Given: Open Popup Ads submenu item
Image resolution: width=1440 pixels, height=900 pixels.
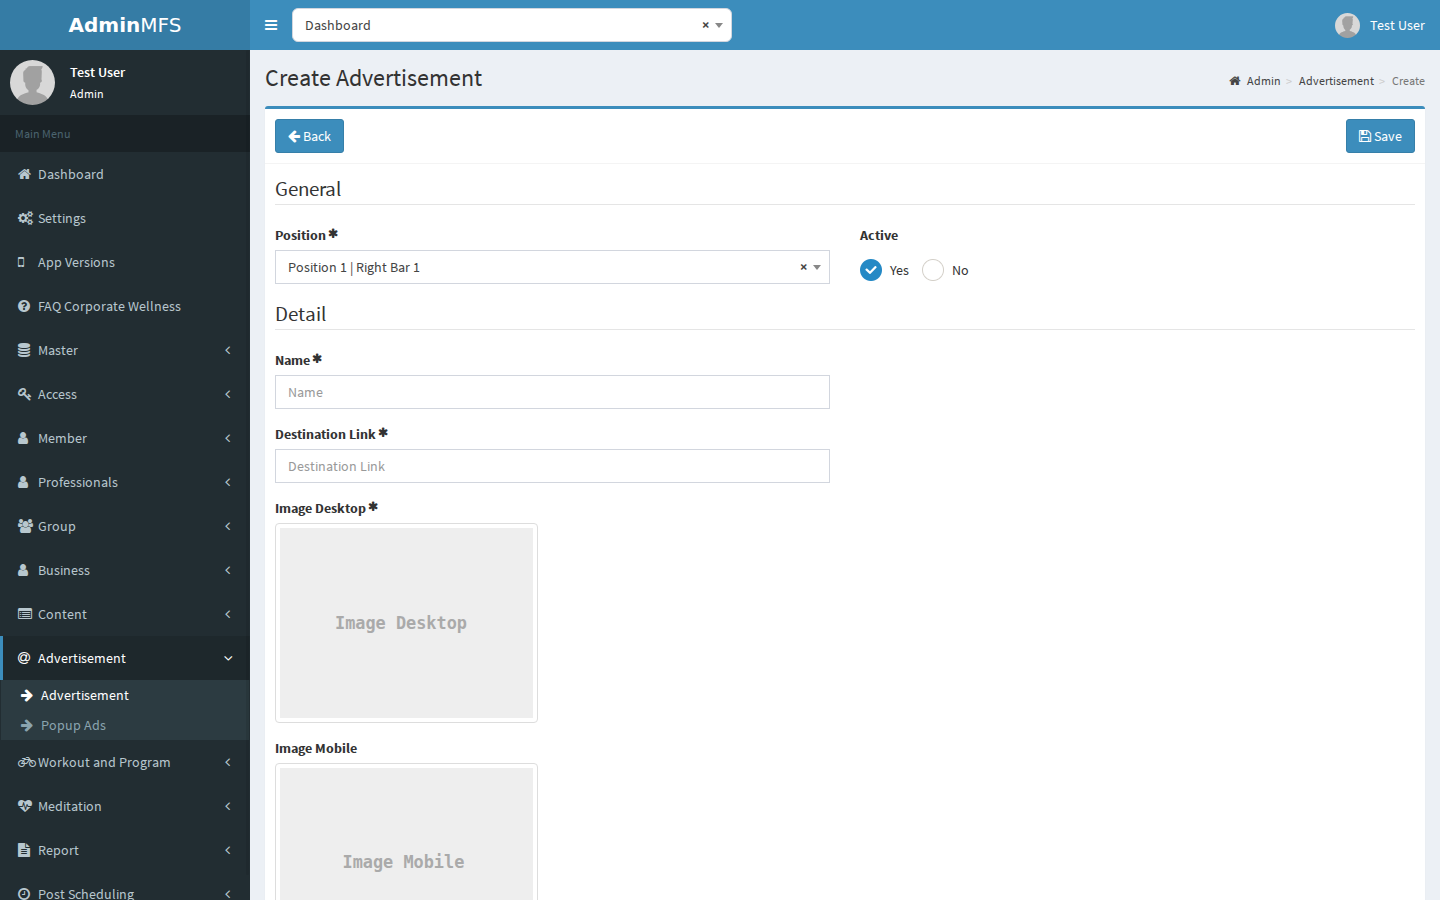Looking at the screenshot, I should click(73, 725).
